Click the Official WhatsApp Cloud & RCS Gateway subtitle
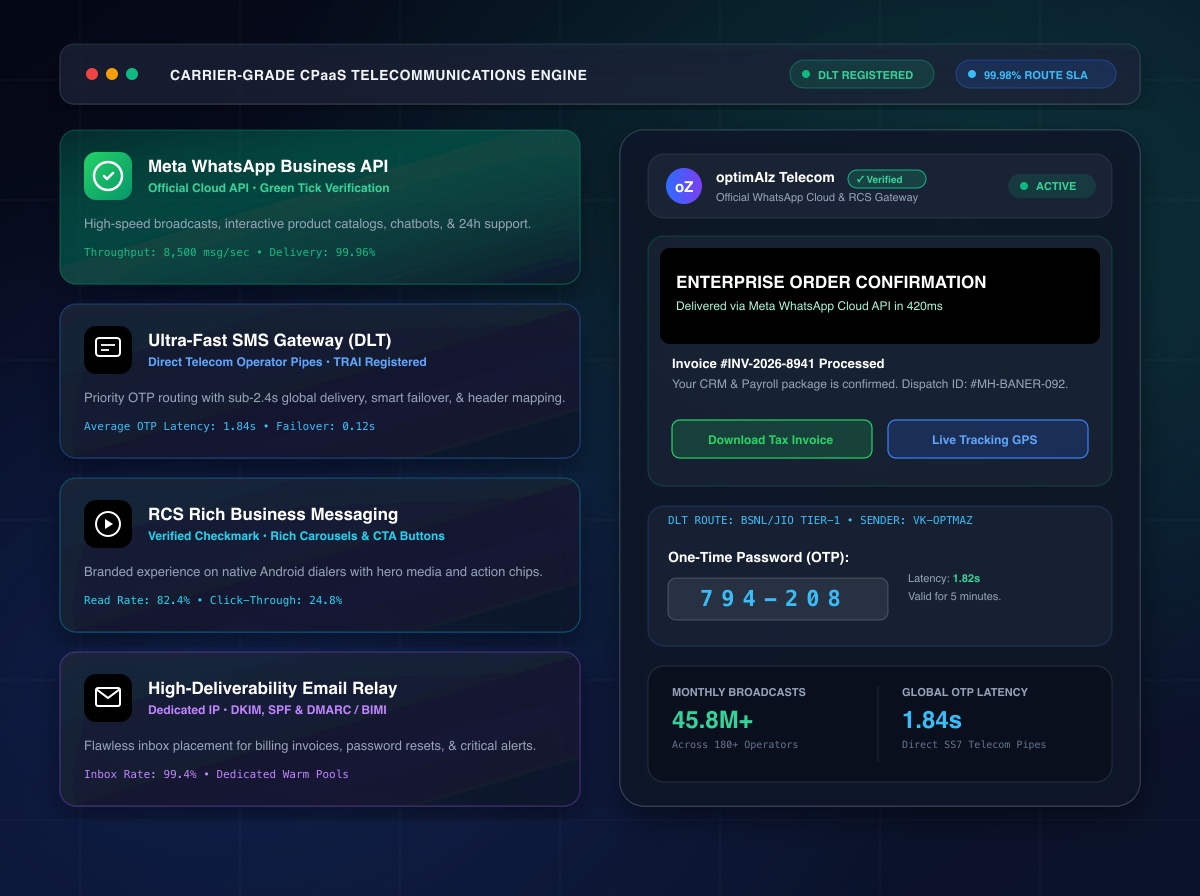The width and height of the screenshot is (1200, 896). pyautogui.click(x=817, y=197)
